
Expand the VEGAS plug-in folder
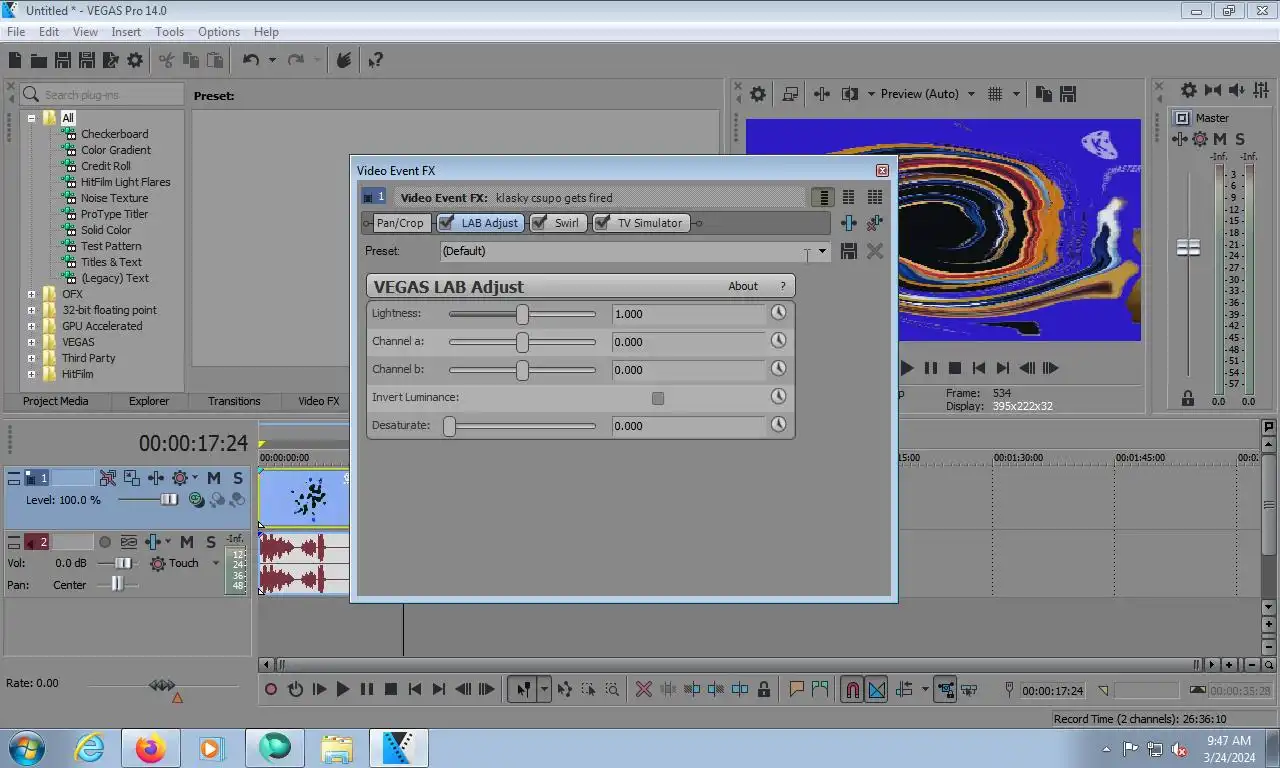coord(31,342)
